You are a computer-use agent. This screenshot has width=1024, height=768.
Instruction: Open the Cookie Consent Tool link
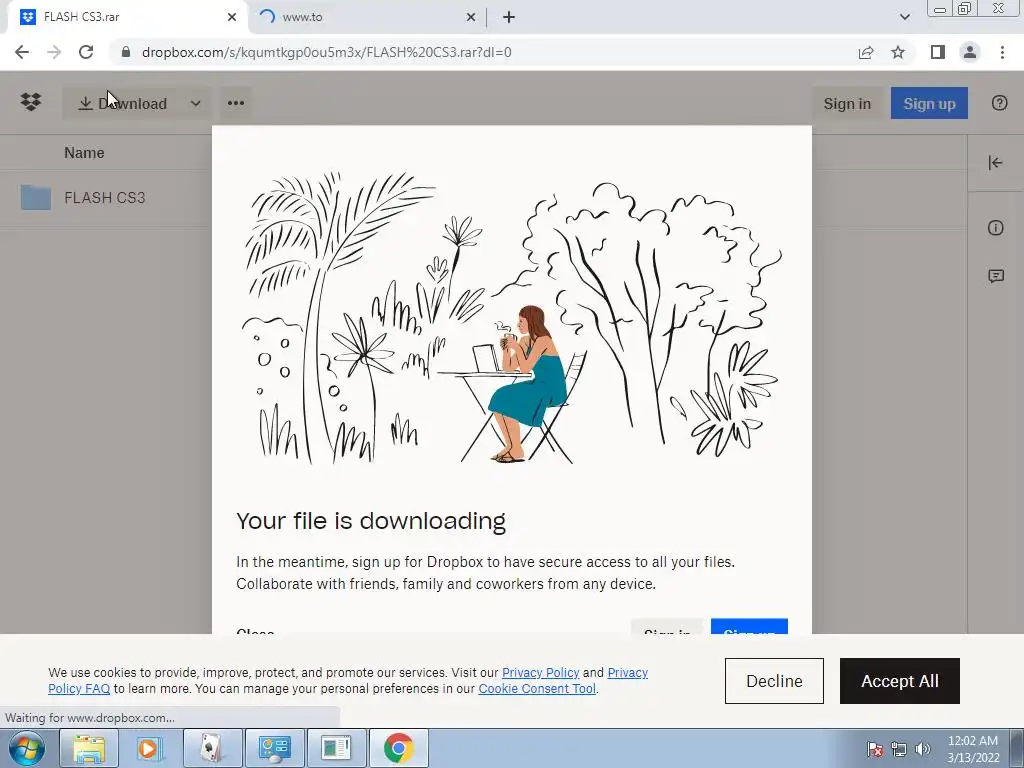click(537, 689)
